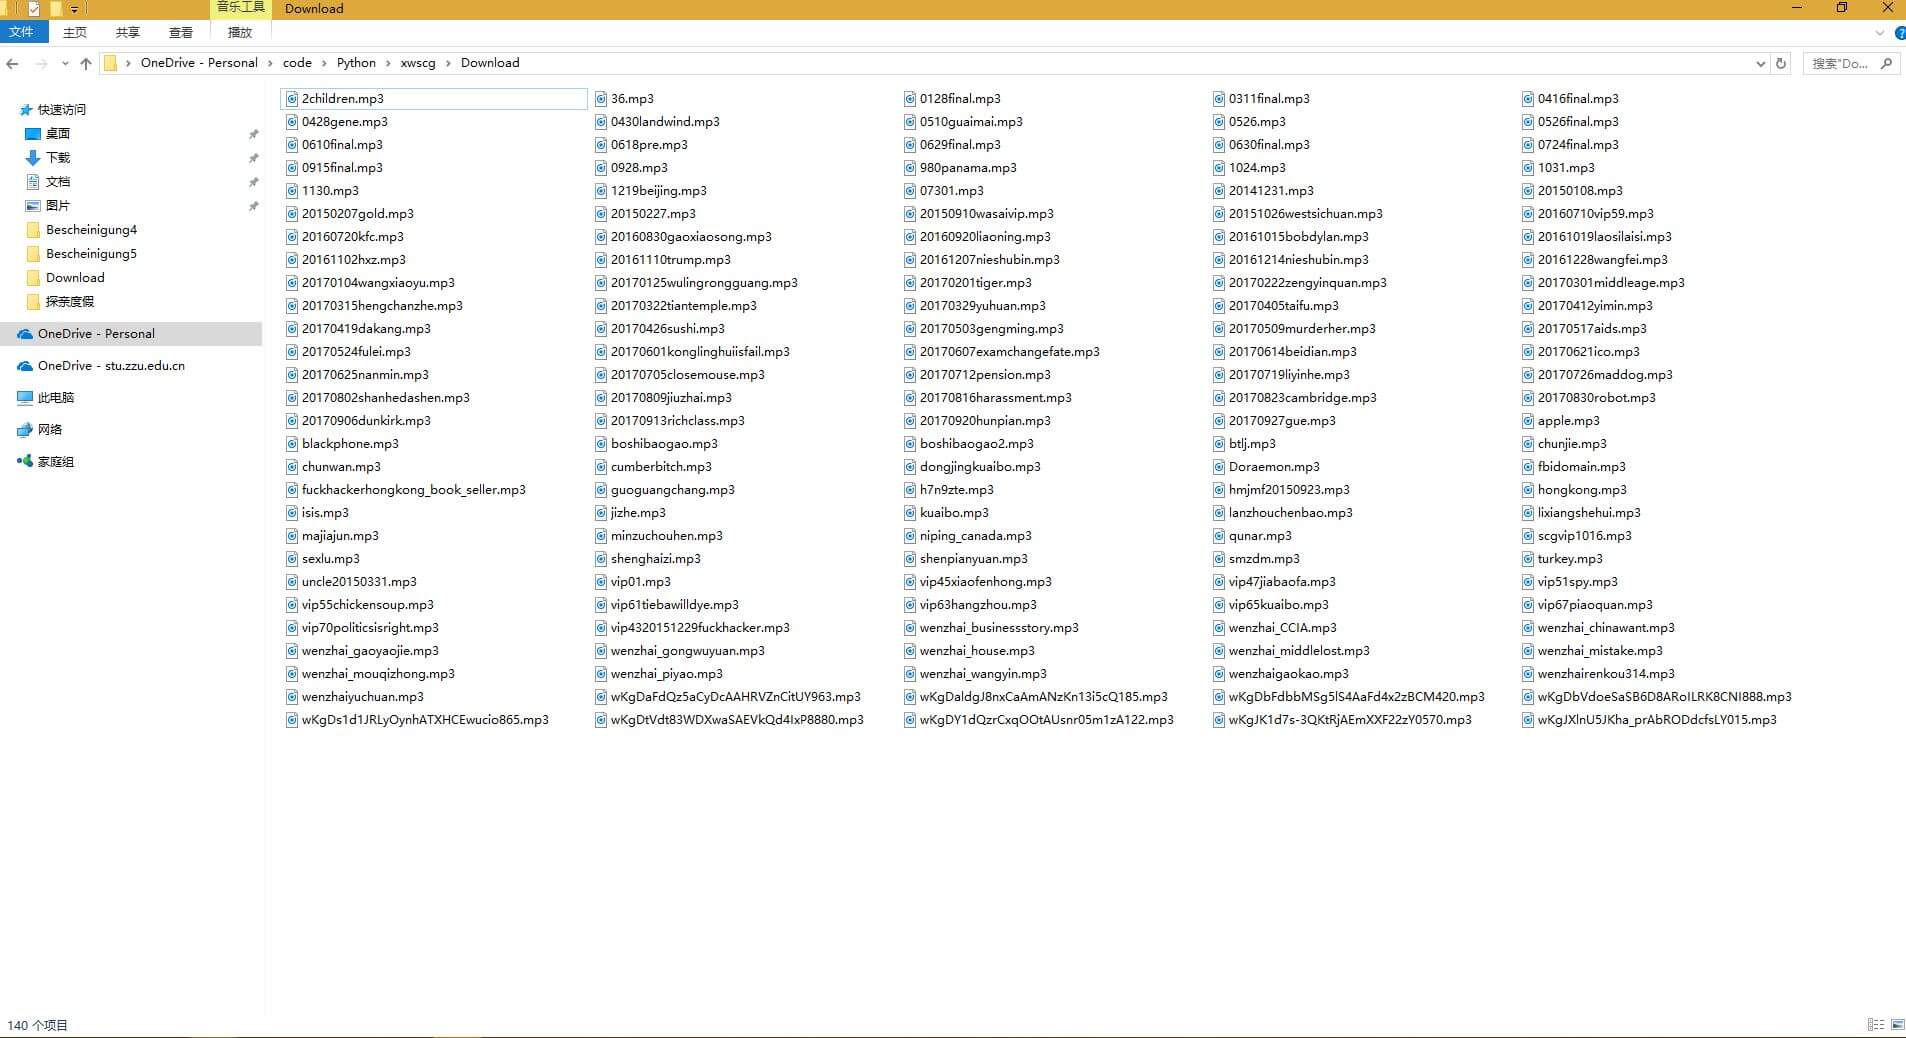This screenshot has width=1906, height=1038.
Task: Unpin 桌面 using its pin icon
Action: pyautogui.click(x=253, y=134)
